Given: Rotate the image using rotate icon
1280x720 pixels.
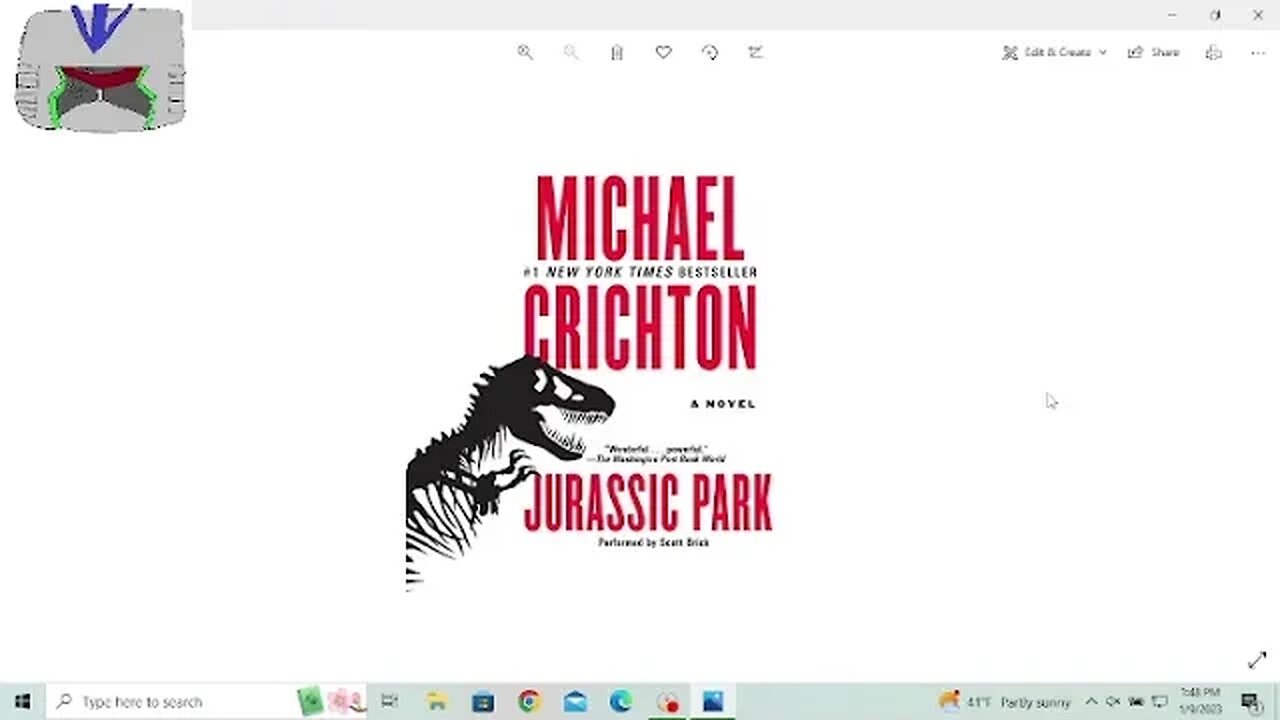Looking at the screenshot, I should click(710, 52).
